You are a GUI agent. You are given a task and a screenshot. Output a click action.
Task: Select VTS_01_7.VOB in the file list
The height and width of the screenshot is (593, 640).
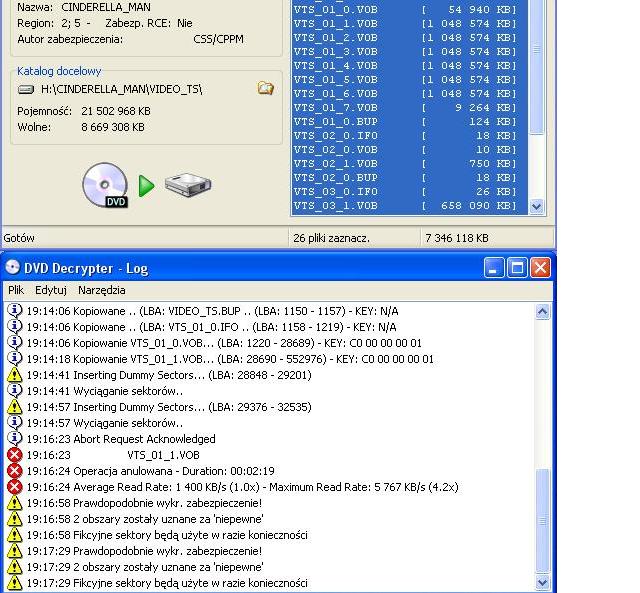[409, 107]
